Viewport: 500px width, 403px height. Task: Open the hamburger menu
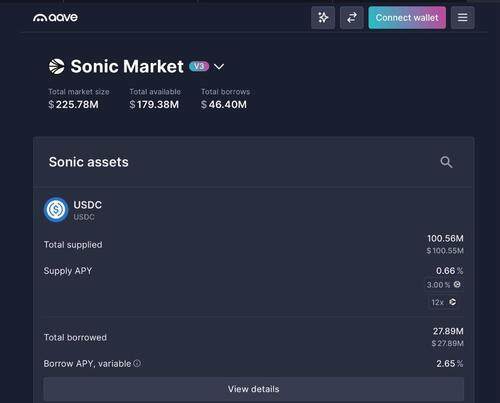pos(462,18)
